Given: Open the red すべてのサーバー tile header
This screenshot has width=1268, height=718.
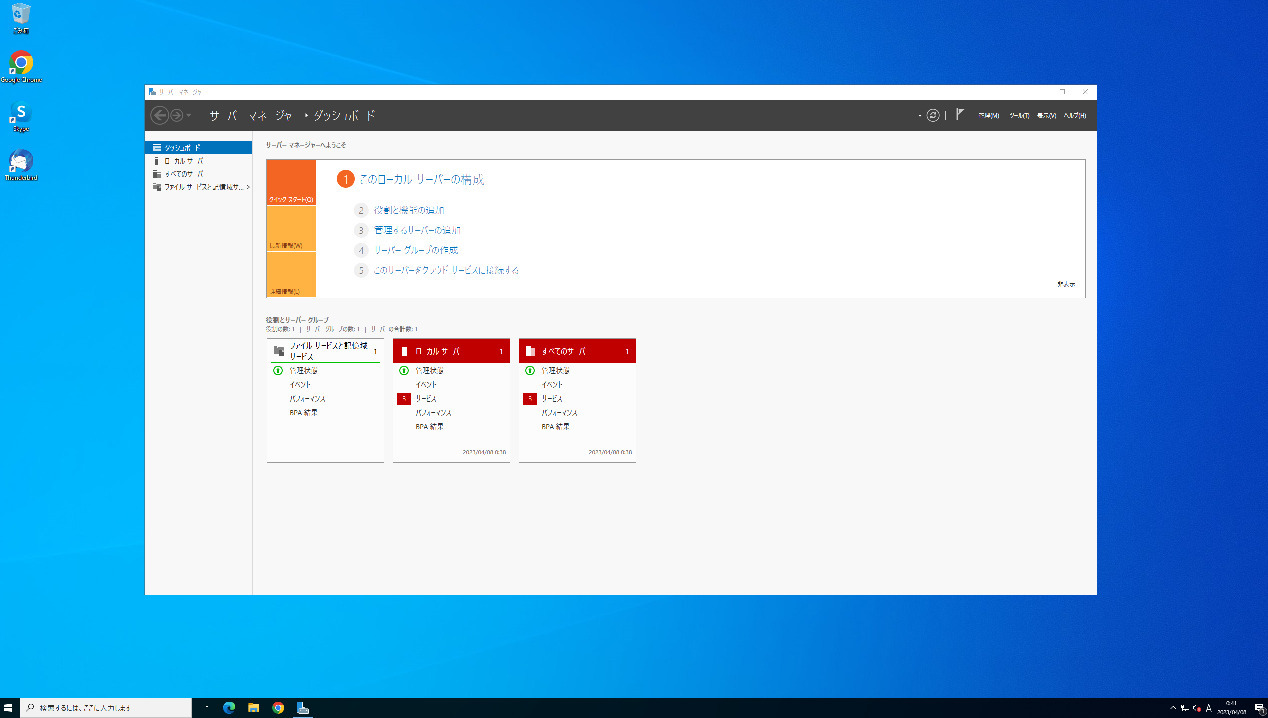Looking at the screenshot, I should click(x=577, y=351).
